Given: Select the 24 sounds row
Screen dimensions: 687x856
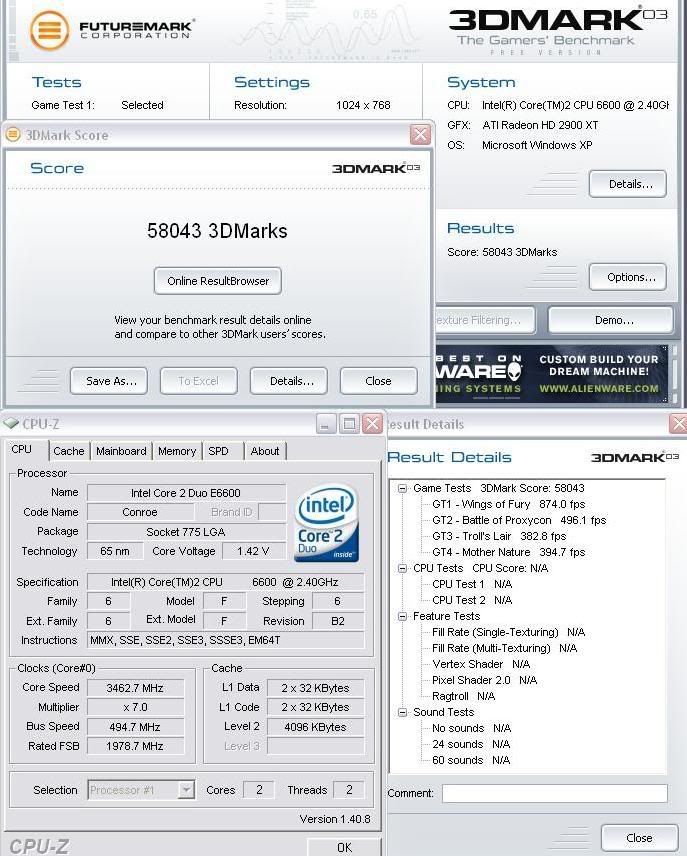Looking at the screenshot, I should [x=471, y=744].
